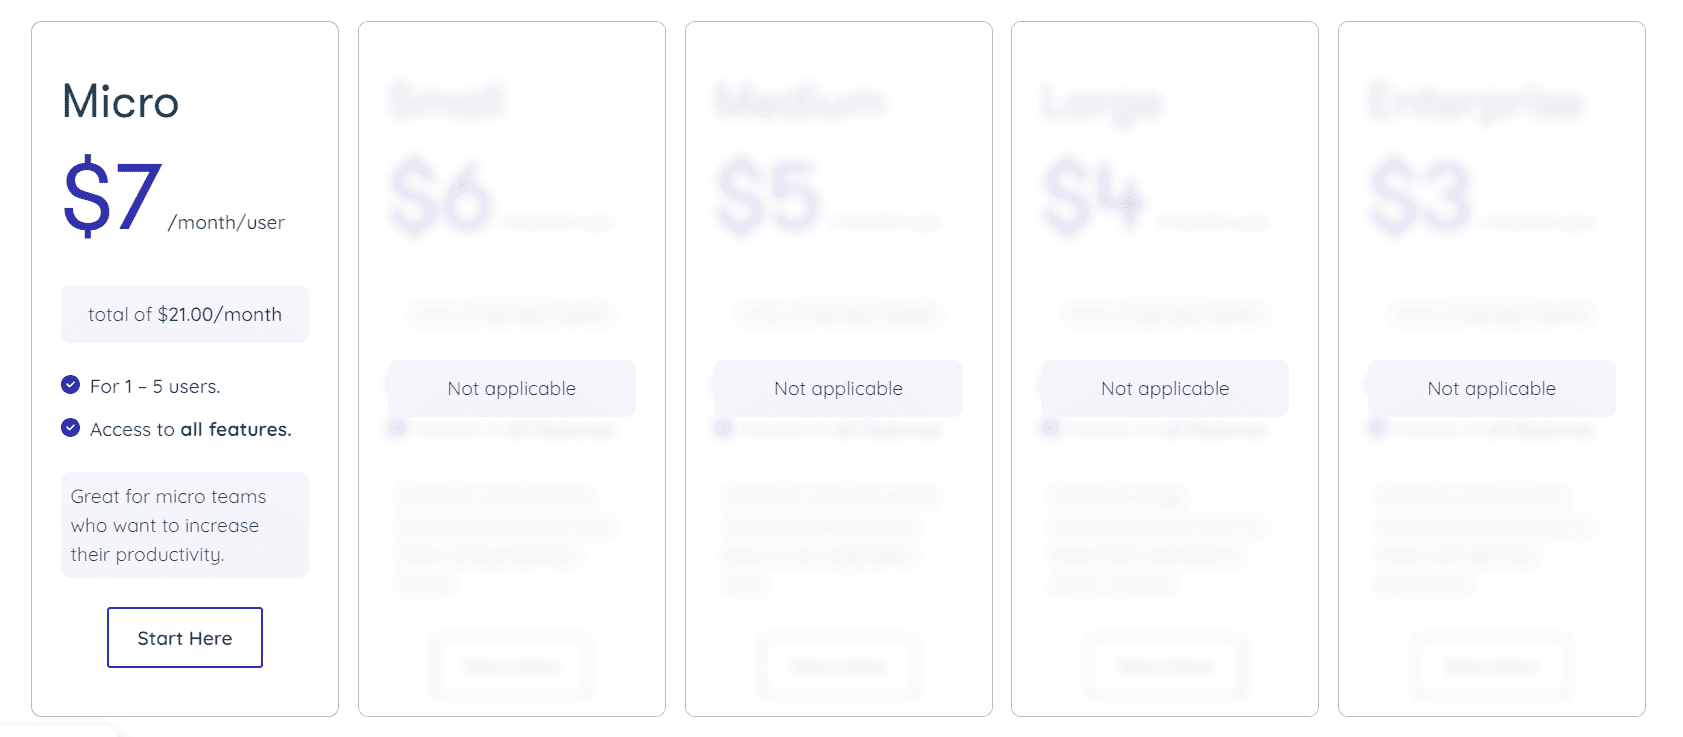Click the blue circle icon below Enterprise's Not applicable badge
This screenshot has height=737, width=1683.
click(x=1377, y=429)
